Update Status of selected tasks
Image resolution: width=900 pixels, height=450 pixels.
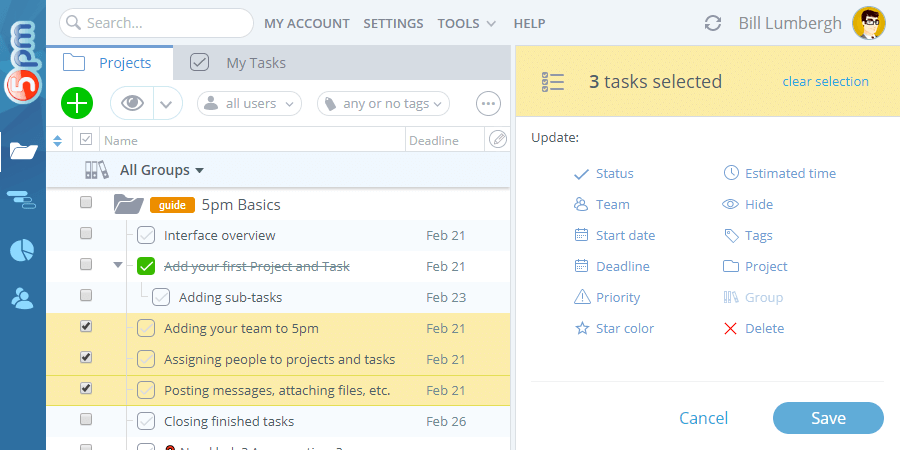[x=604, y=173]
